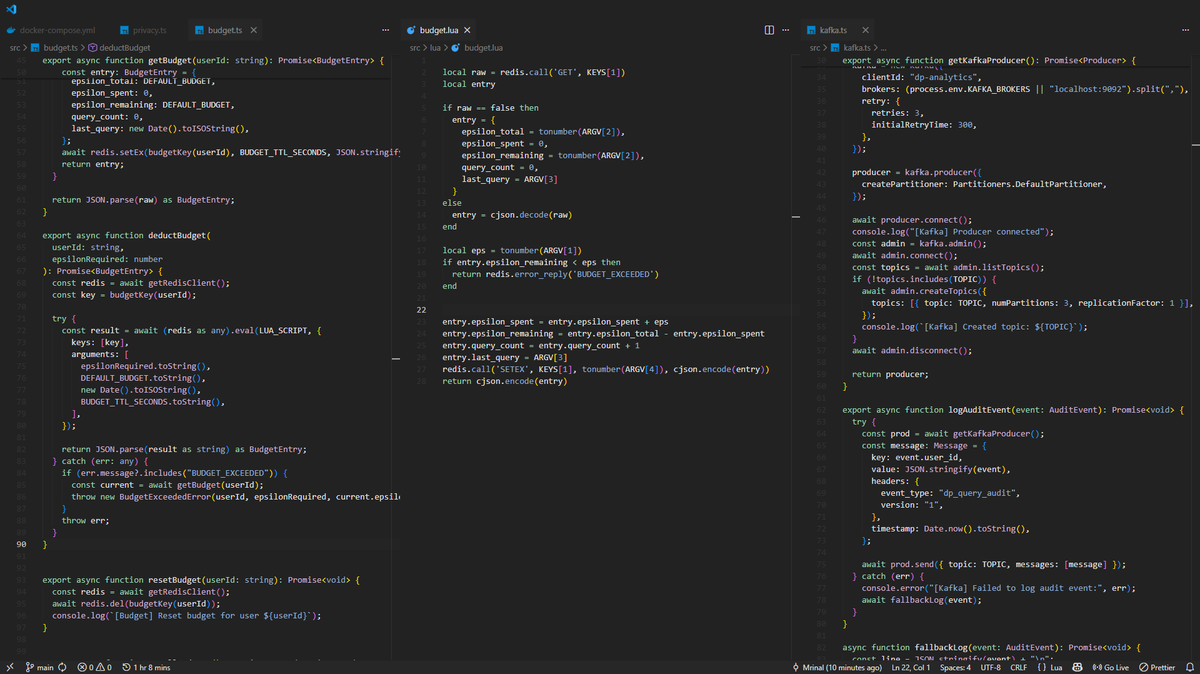Show git blame Mrinal (10 minutes ago)

[x=836, y=667]
